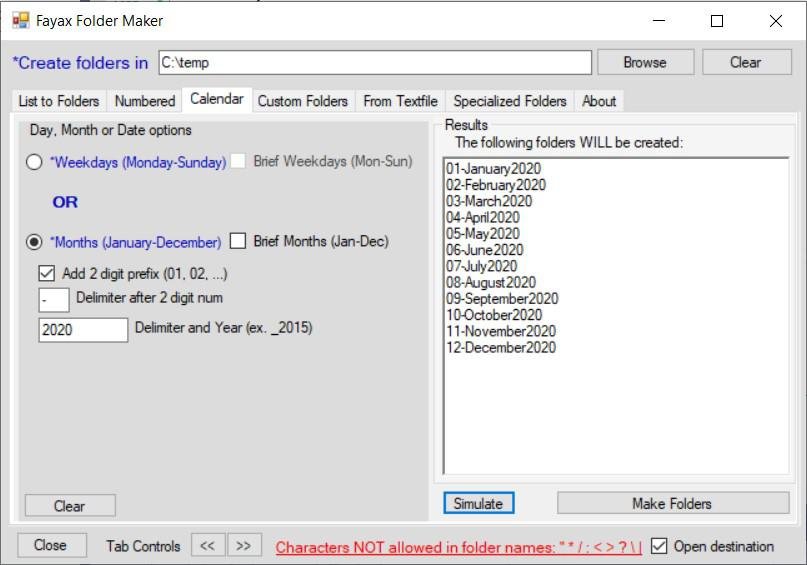Viewport: 807px width, 565px height.
Task: Select the Months (January-December) radio button
Action: (34, 242)
